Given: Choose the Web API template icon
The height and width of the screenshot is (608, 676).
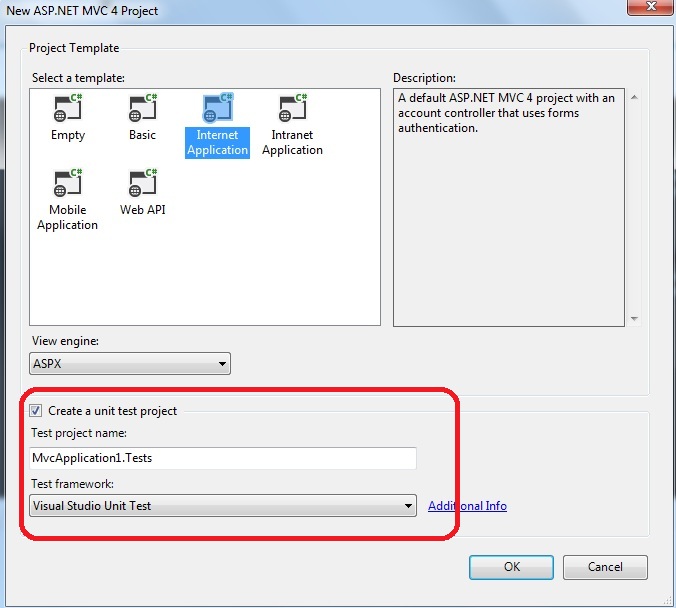Looking at the screenshot, I should (143, 183).
